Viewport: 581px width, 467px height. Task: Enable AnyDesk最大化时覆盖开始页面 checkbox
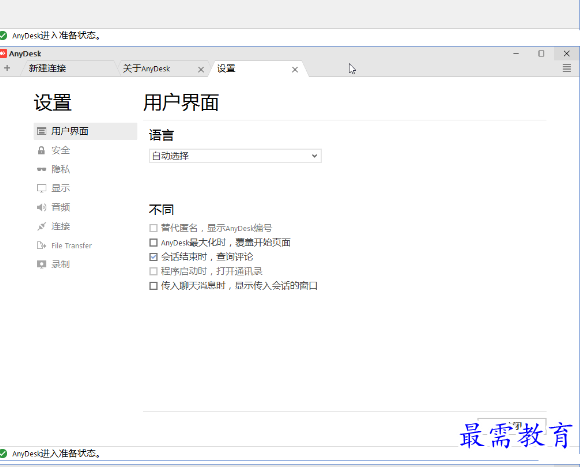153,242
